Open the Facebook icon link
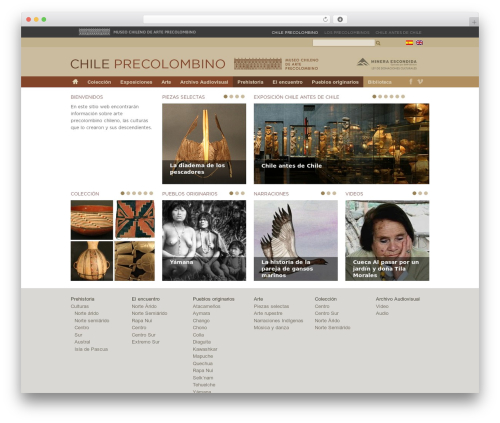The height and width of the screenshot is (423, 500). [x=411, y=82]
